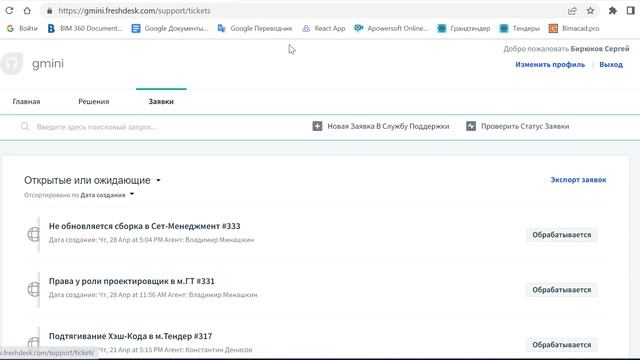Open the browser extensions puzzle icon
The width and height of the screenshot is (640, 360).
click(x=613, y=11)
